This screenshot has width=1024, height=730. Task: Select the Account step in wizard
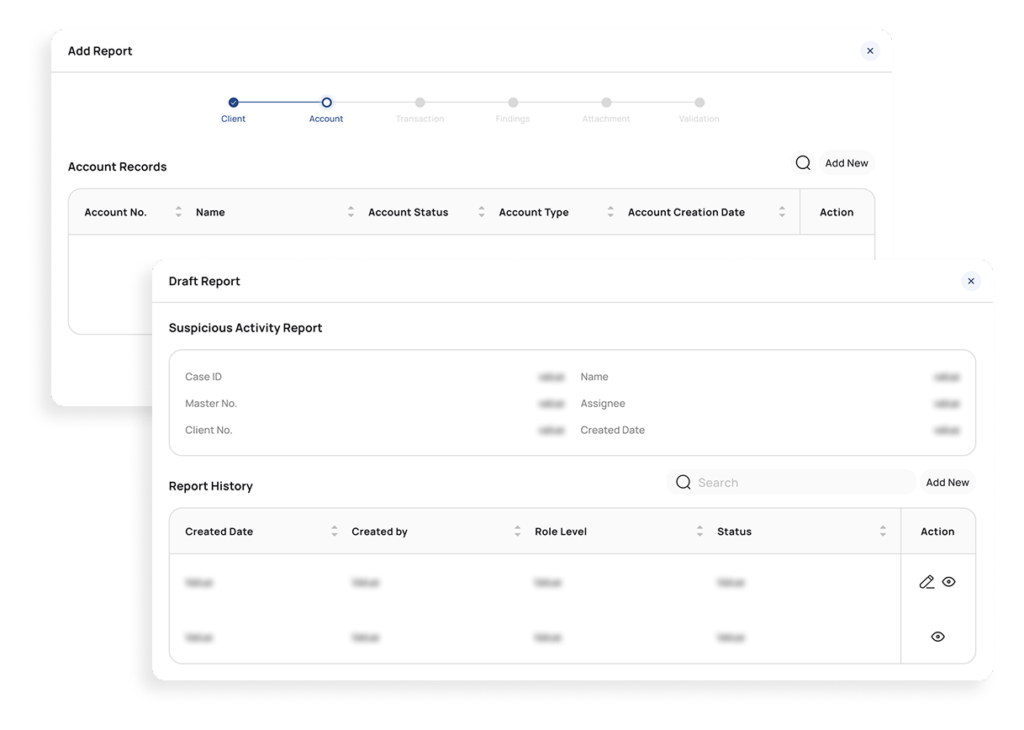click(x=326, y=102)
